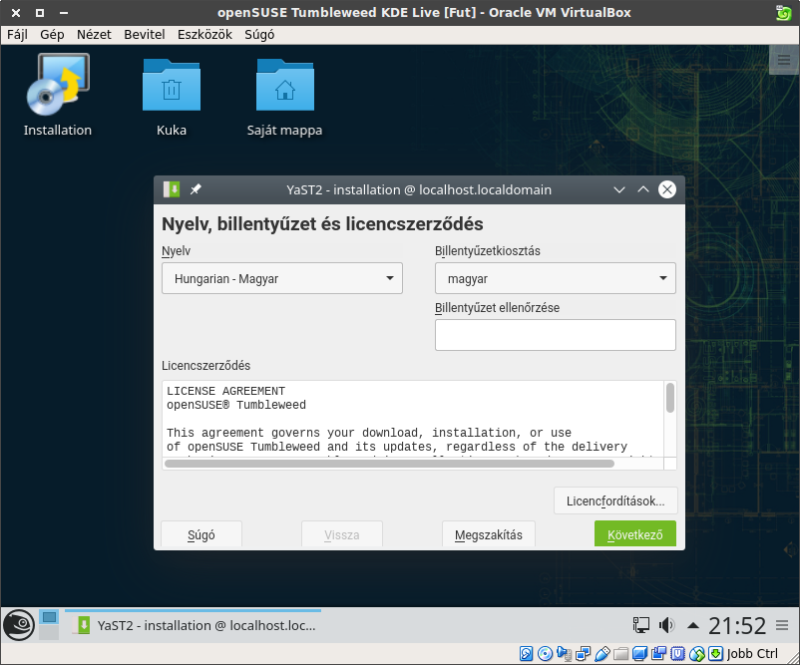Open the desktop toolbox hamburger menu
This screenshot has width=800, height=665.
(784, 60)
